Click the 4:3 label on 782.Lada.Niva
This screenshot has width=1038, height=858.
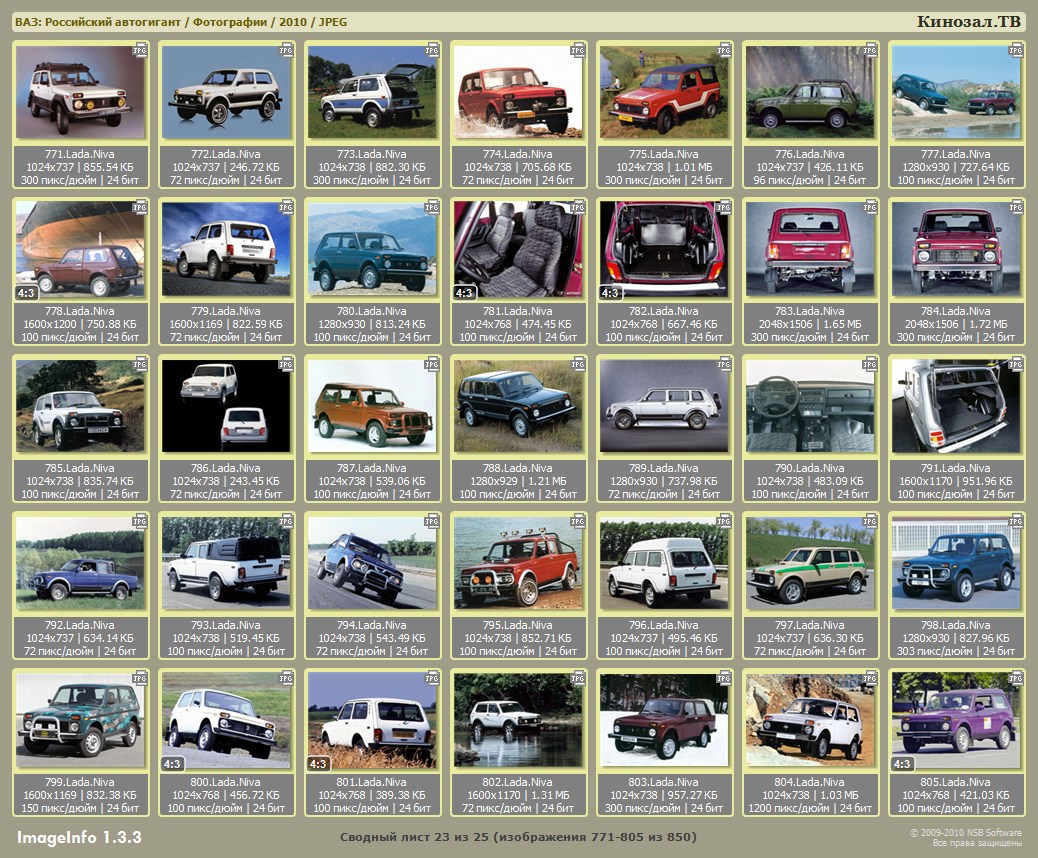[611, 293]
